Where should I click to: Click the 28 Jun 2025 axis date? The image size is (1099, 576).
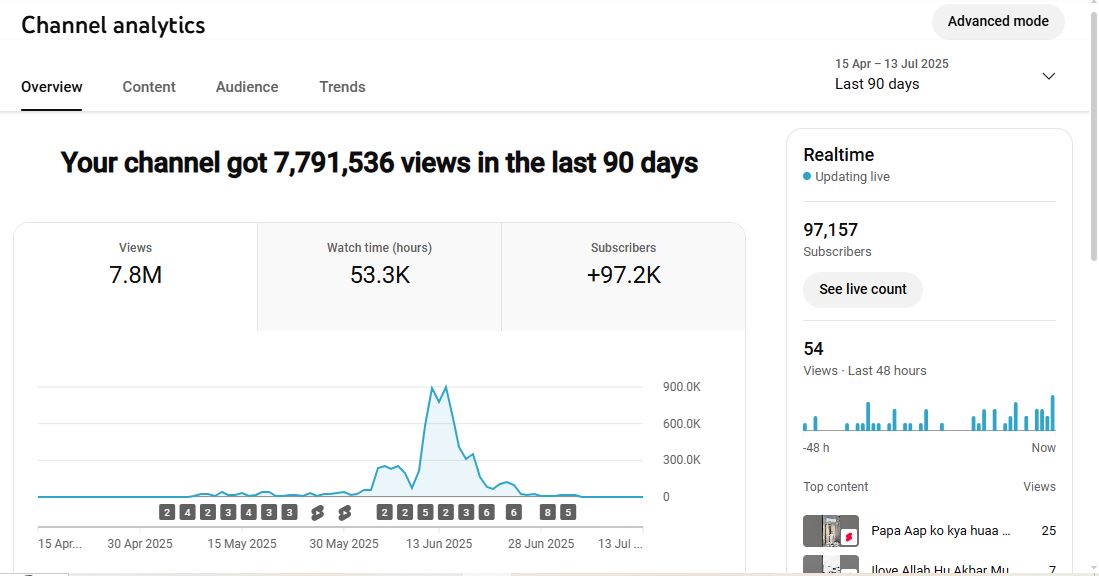click(540, 544)
